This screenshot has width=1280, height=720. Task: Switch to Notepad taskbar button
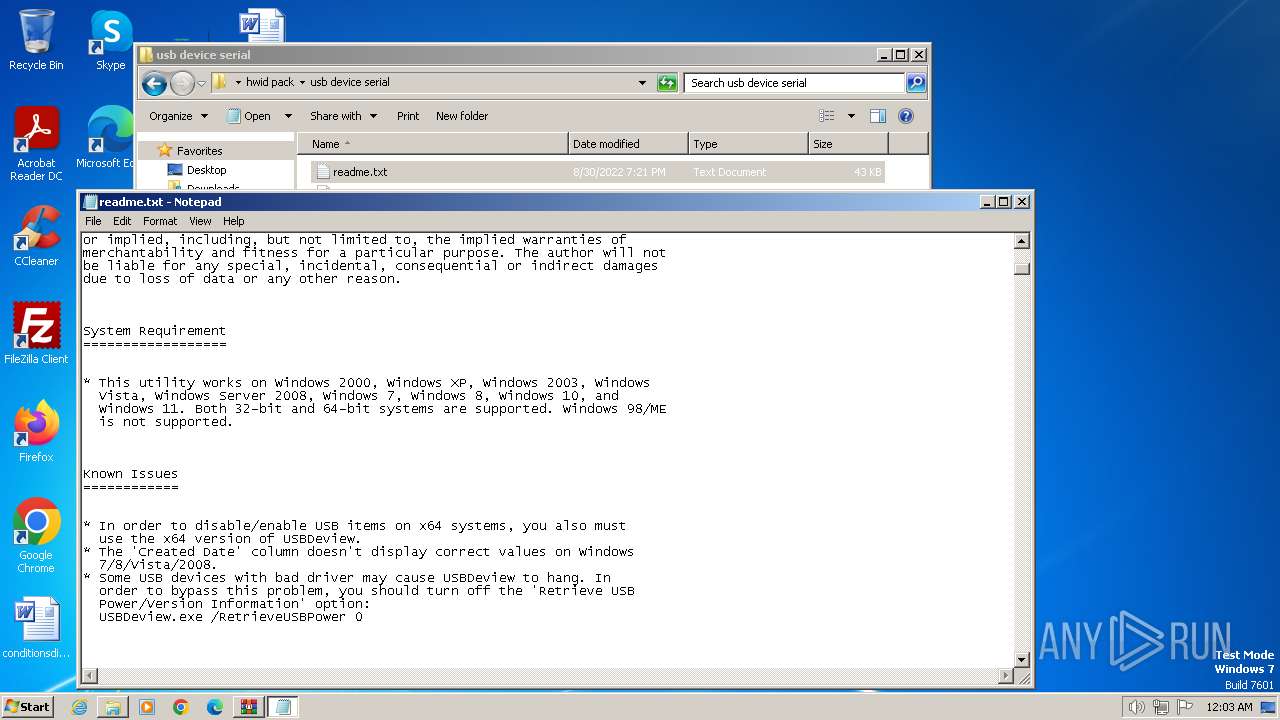coord(282,707)
